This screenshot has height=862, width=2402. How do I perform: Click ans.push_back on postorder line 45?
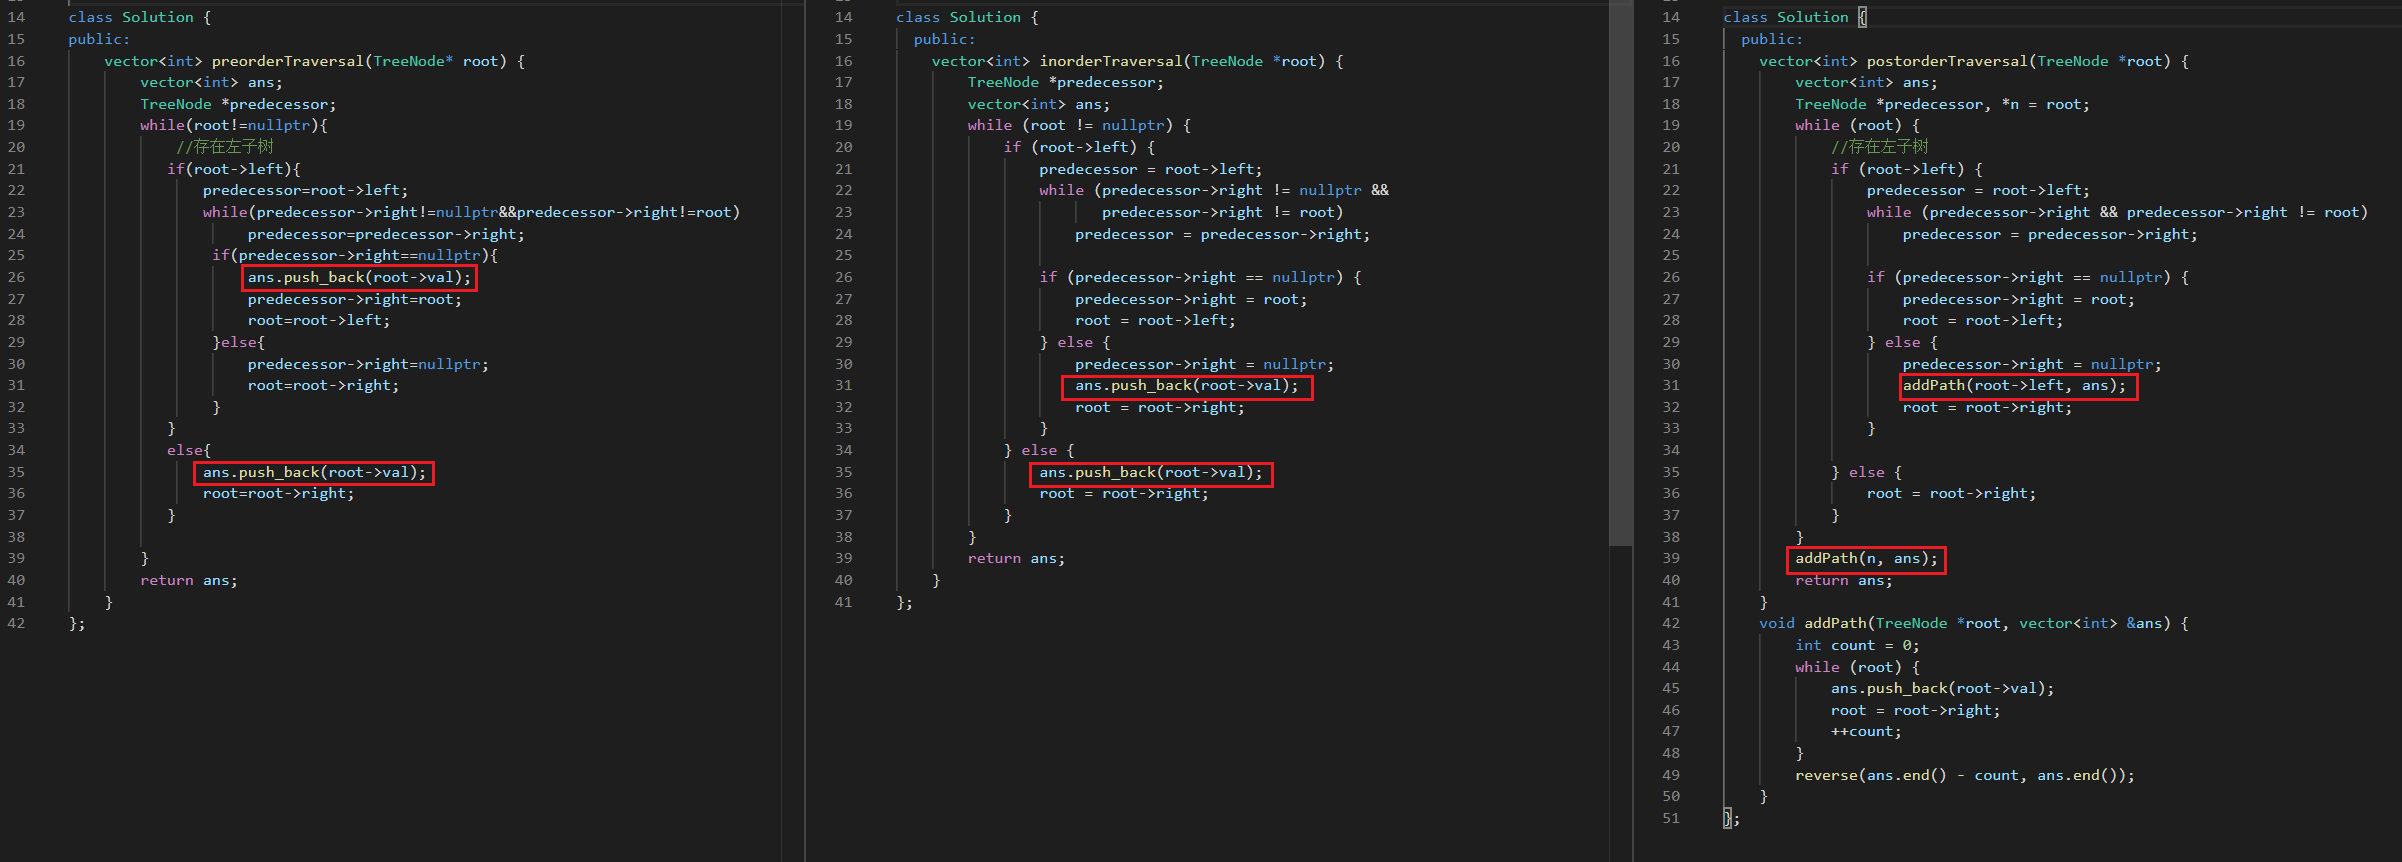coord(1942,689)
